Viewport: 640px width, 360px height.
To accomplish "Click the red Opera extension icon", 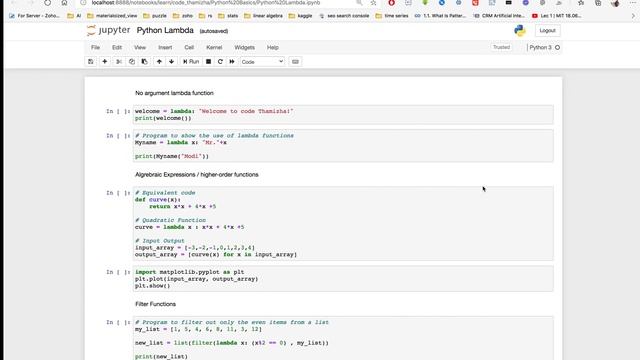I will [391, 3].
